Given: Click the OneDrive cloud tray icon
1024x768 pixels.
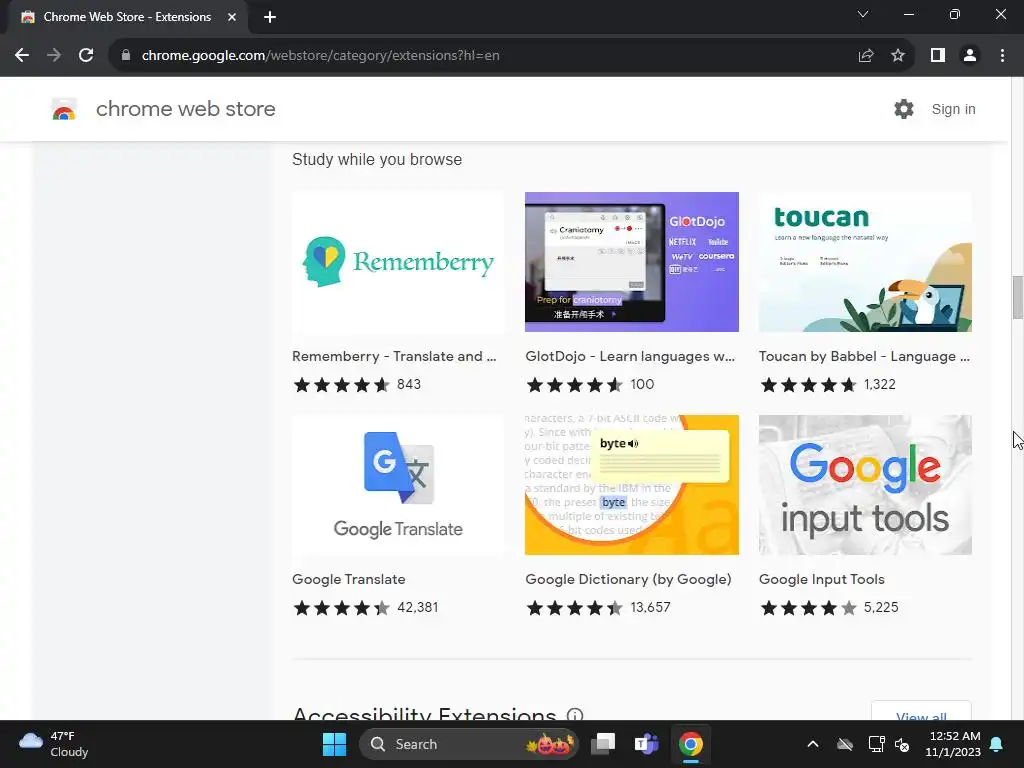Looking at the screenshot, I should coord(845,744).
